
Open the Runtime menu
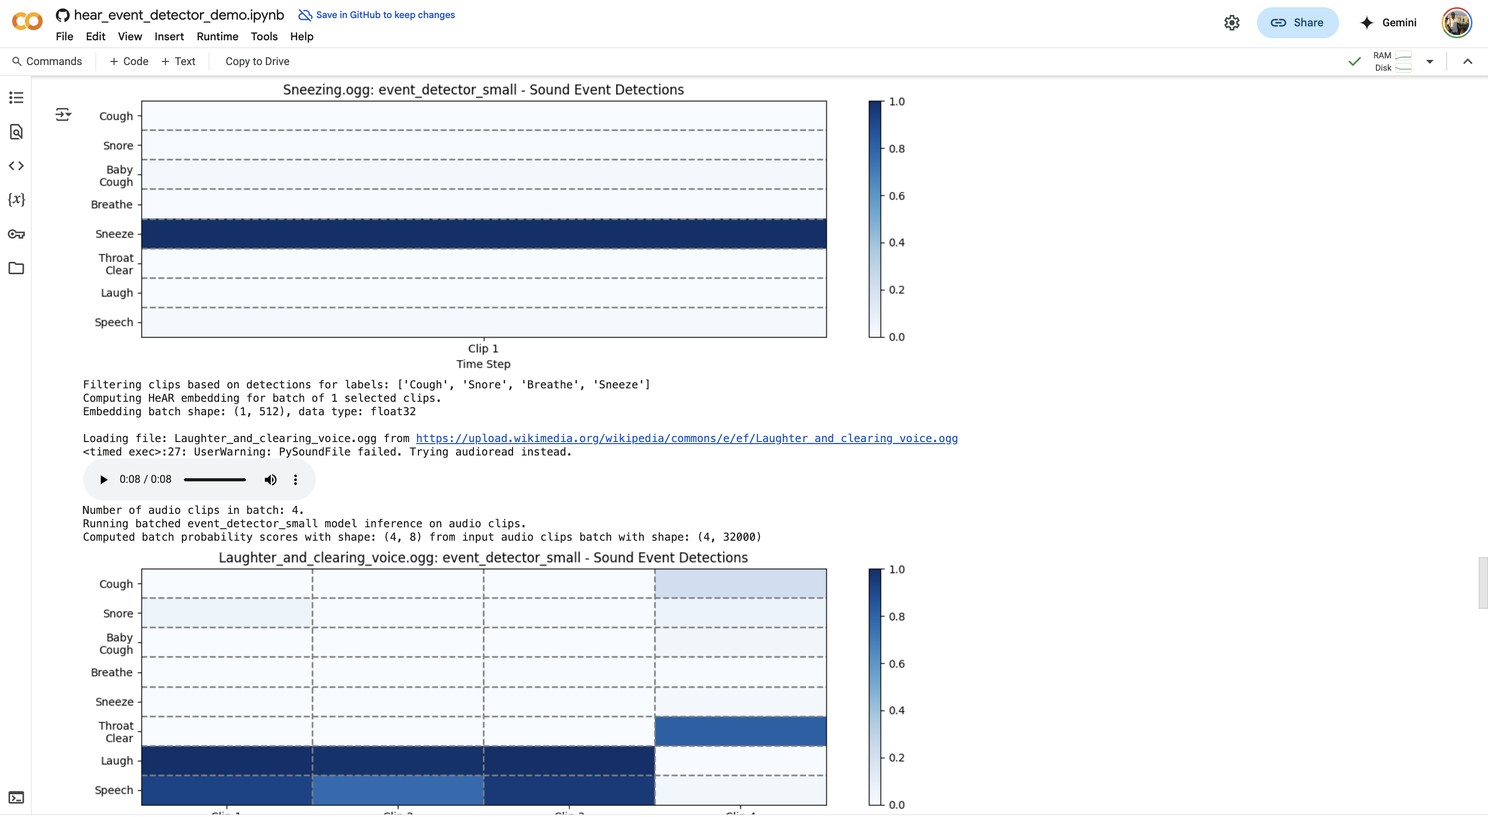click(x=217, y=37)
